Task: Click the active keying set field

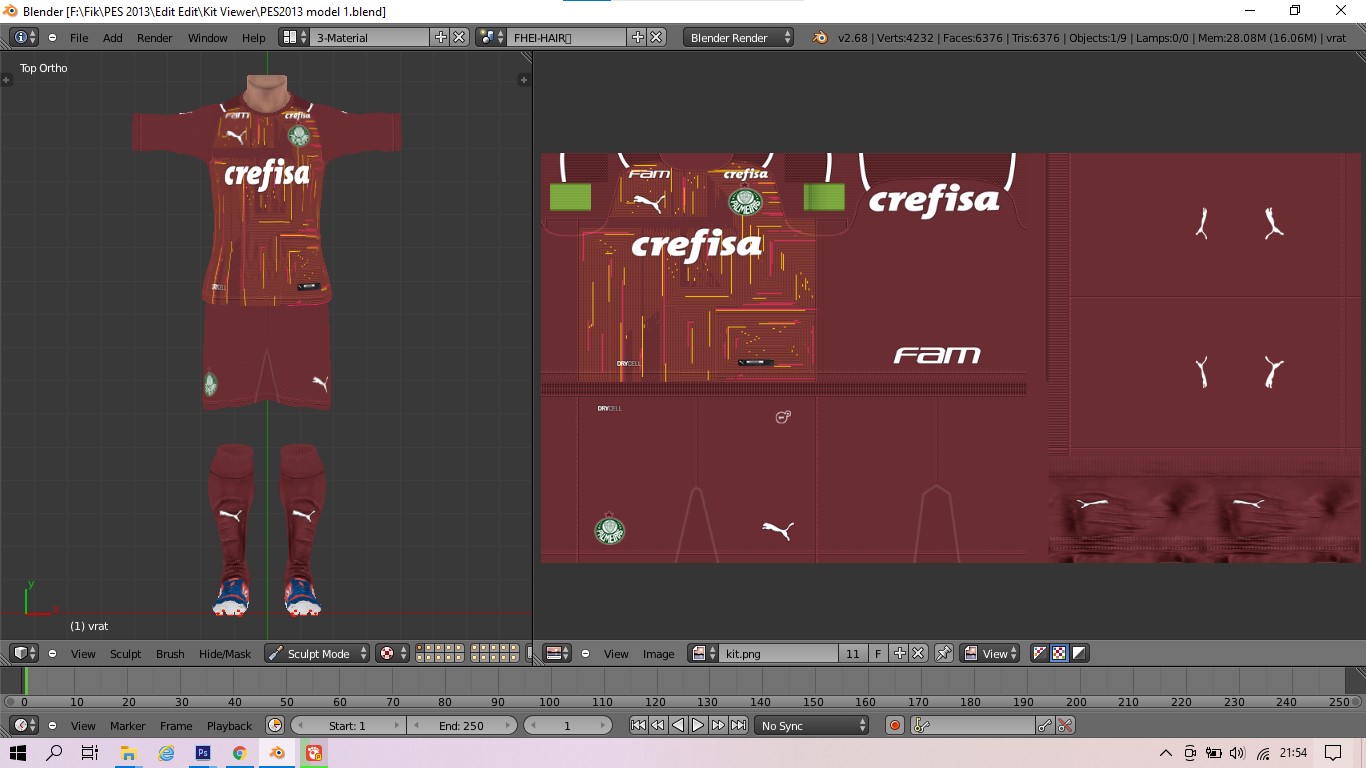Action: click(x=972, y=725)
